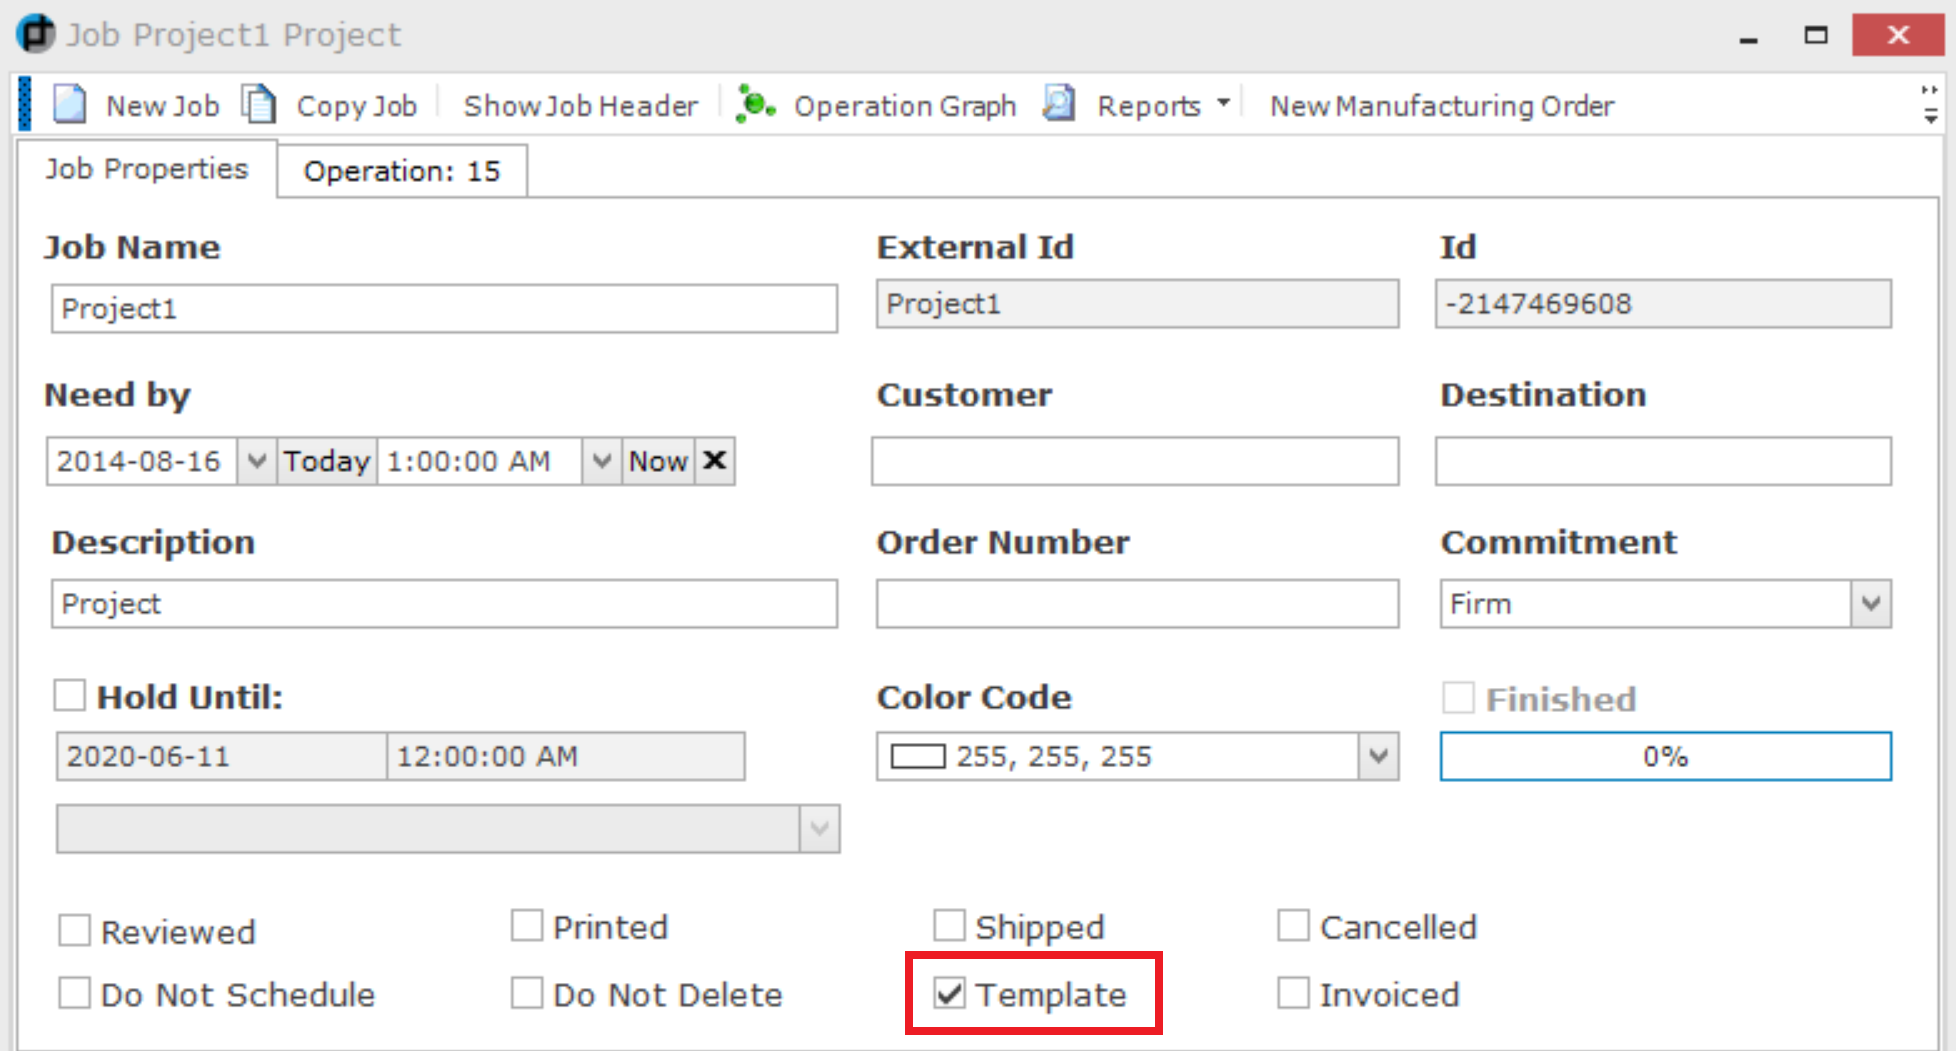Open the Need by date picker dropdown
Viewport: 1956px width, 1051px height.
point(256,461)
